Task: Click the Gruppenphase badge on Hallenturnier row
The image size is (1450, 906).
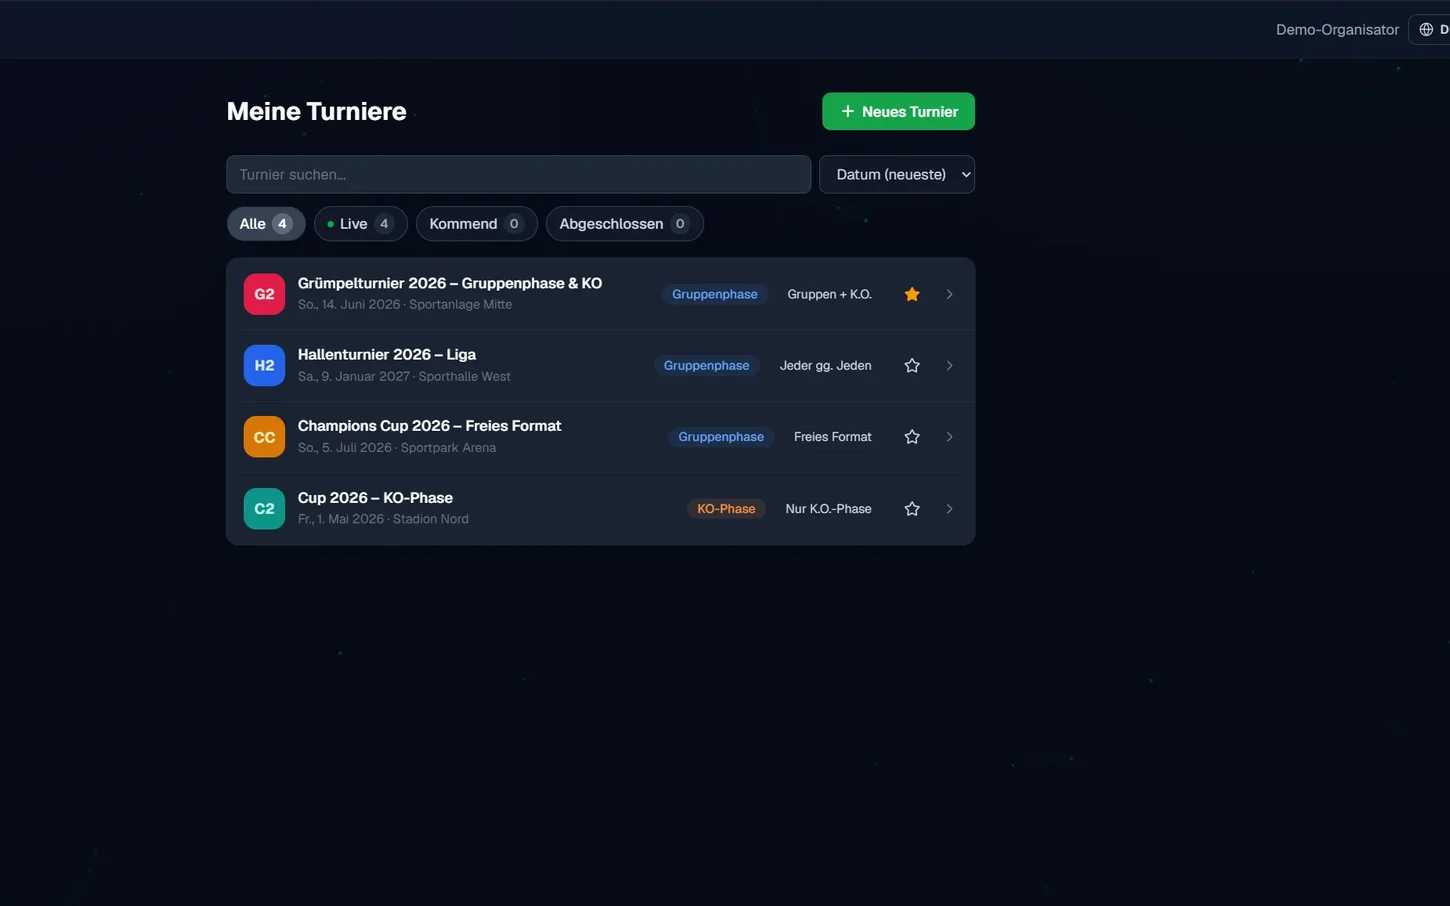Action: point(707,365)
